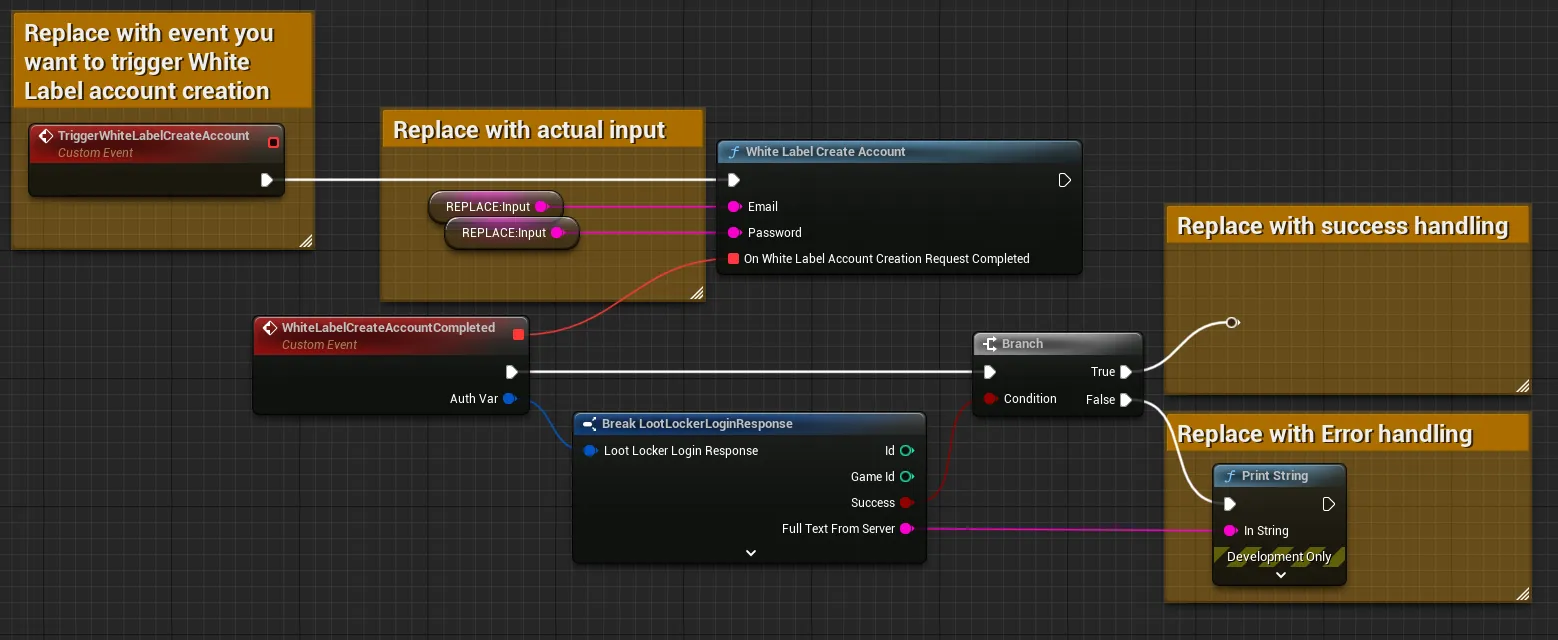Click the exec input pin of White Label Create Account
Image resolution: width=1558 pixels, height=640 pixels.
(734, 180)
